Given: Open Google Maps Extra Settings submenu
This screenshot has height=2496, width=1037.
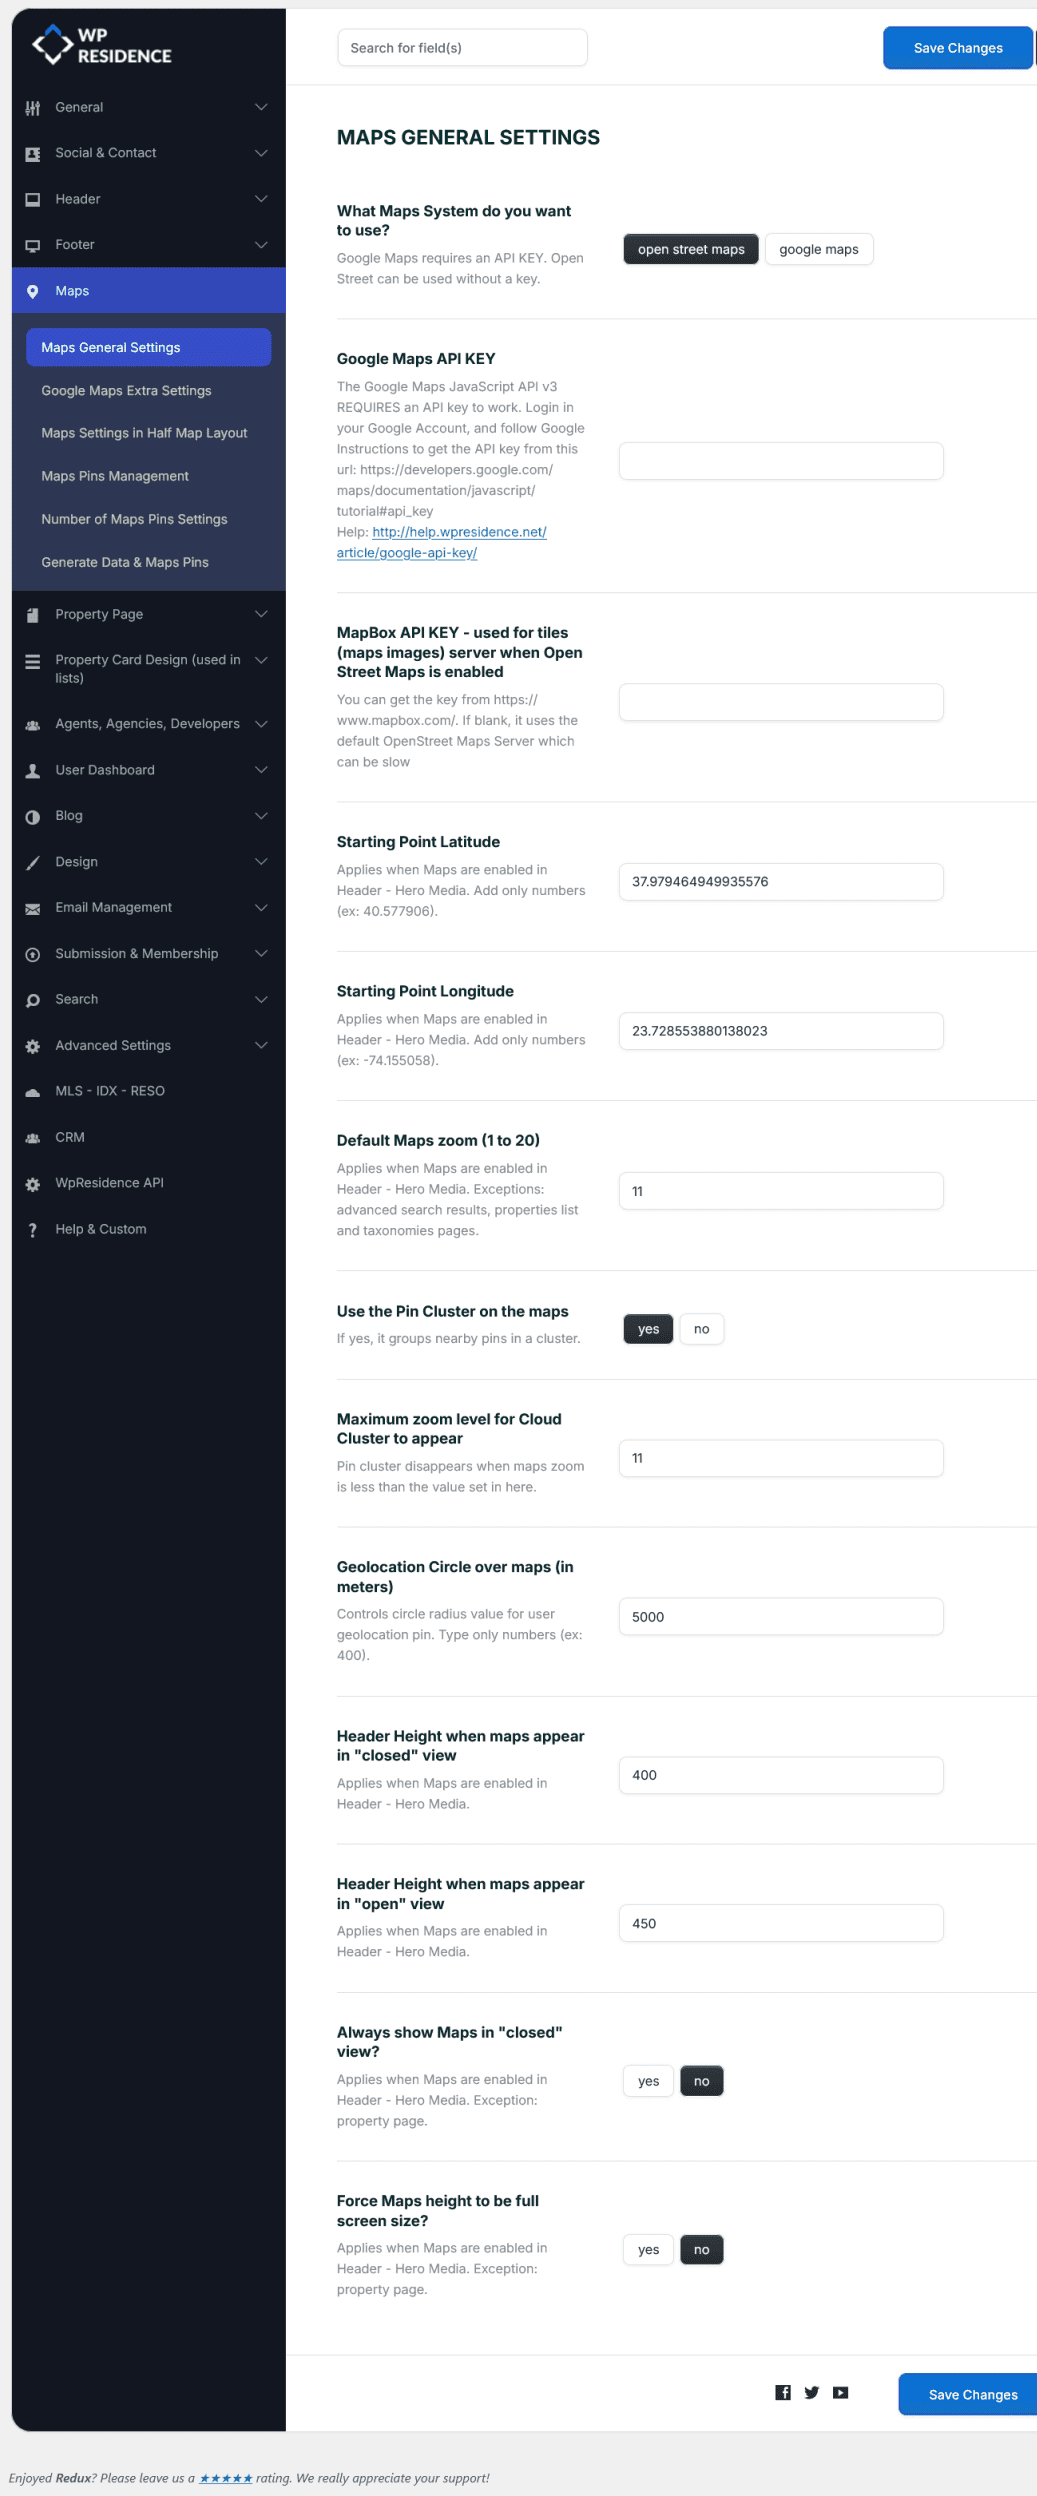Looking at the screenshot, I should tap(126, 391).
